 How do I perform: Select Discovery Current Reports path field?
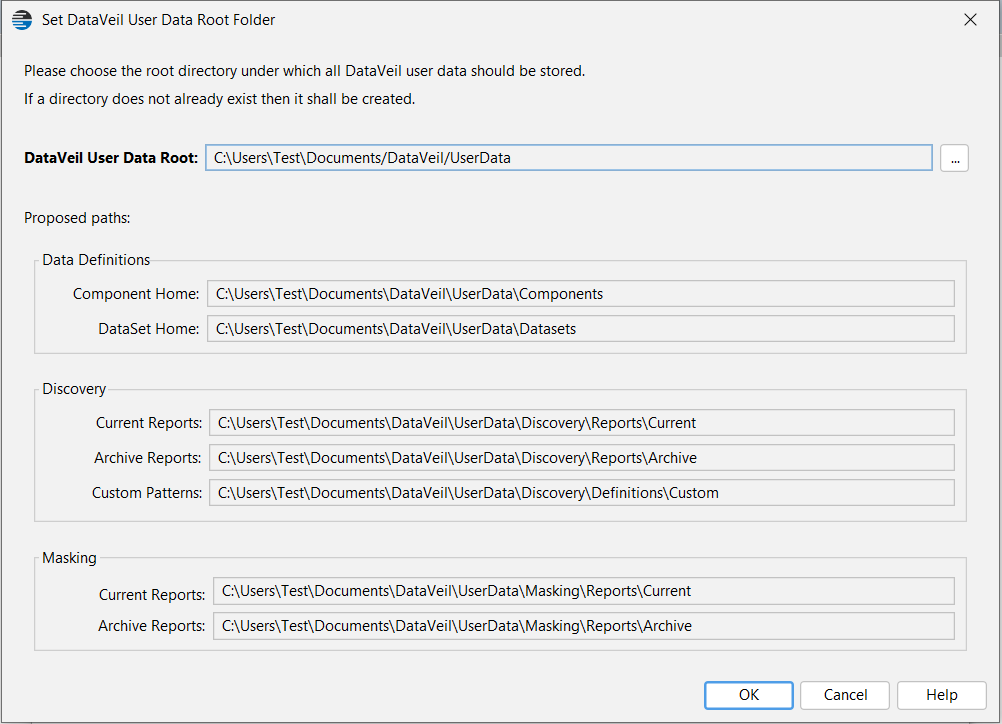(x=582, y=423)
